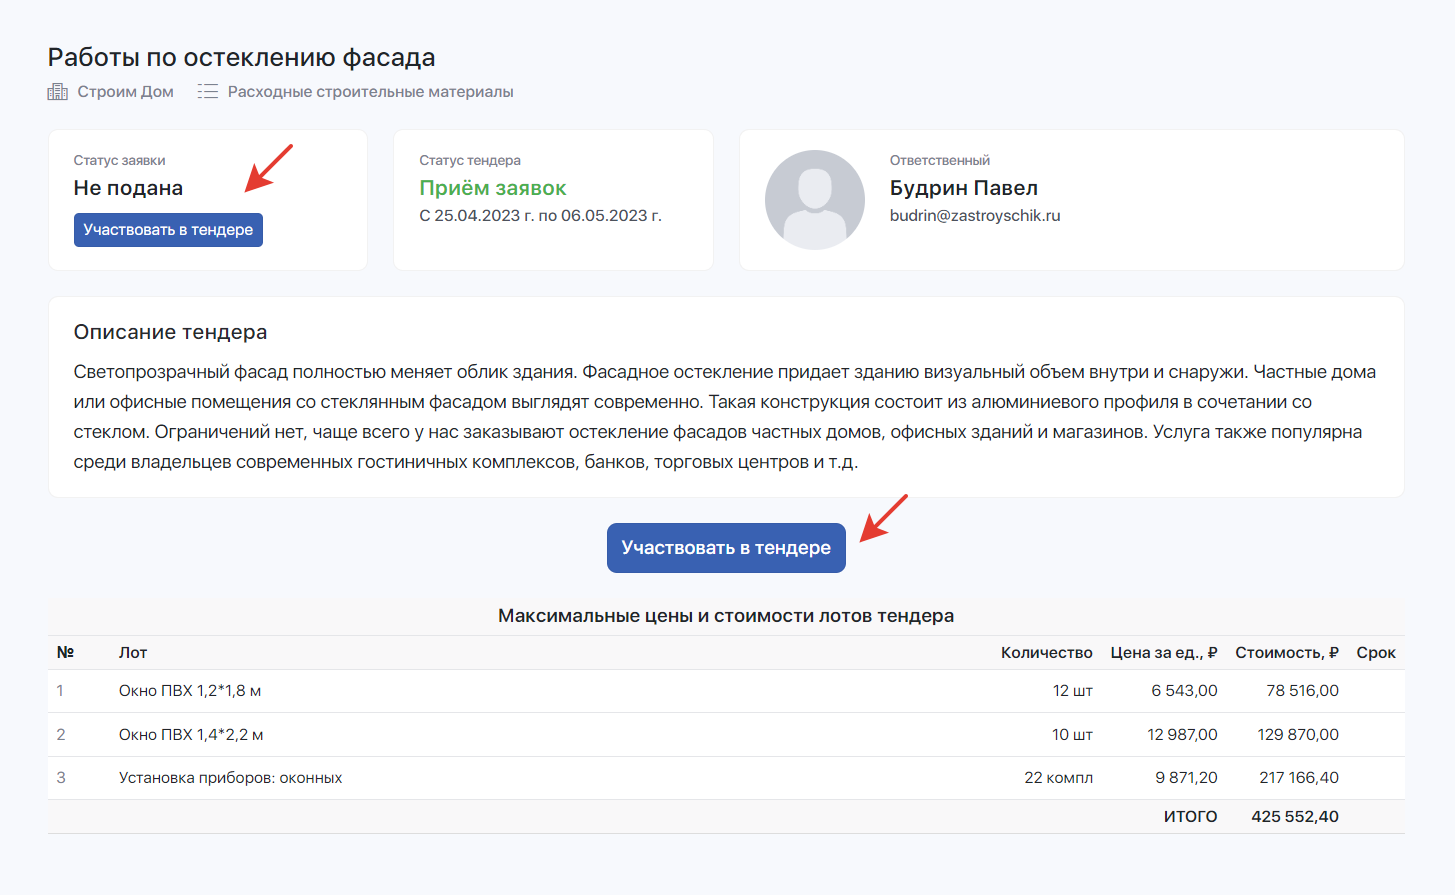This screenshot has height=895, width=1455.
Task: Click the building icon beside Строим Дом
Action: [x=57, y=92]
